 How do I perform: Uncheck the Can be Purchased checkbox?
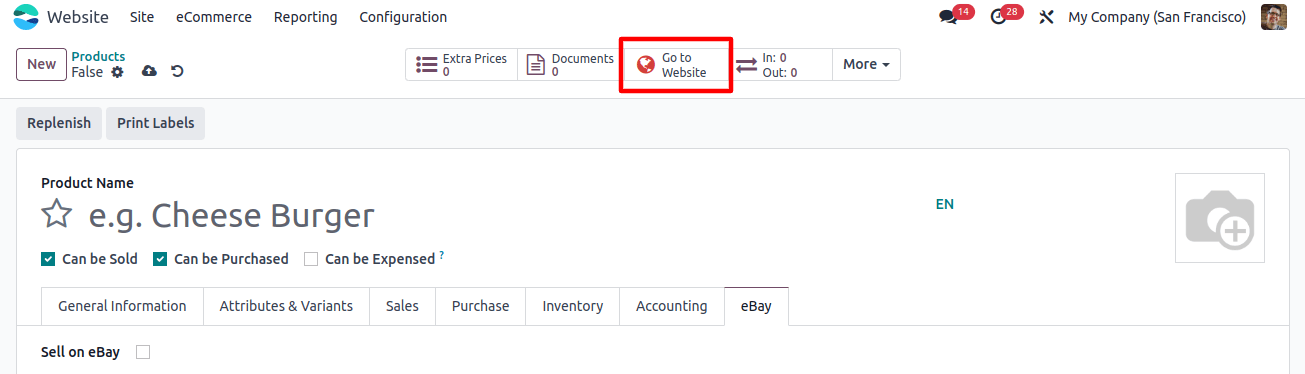[160, 259]
